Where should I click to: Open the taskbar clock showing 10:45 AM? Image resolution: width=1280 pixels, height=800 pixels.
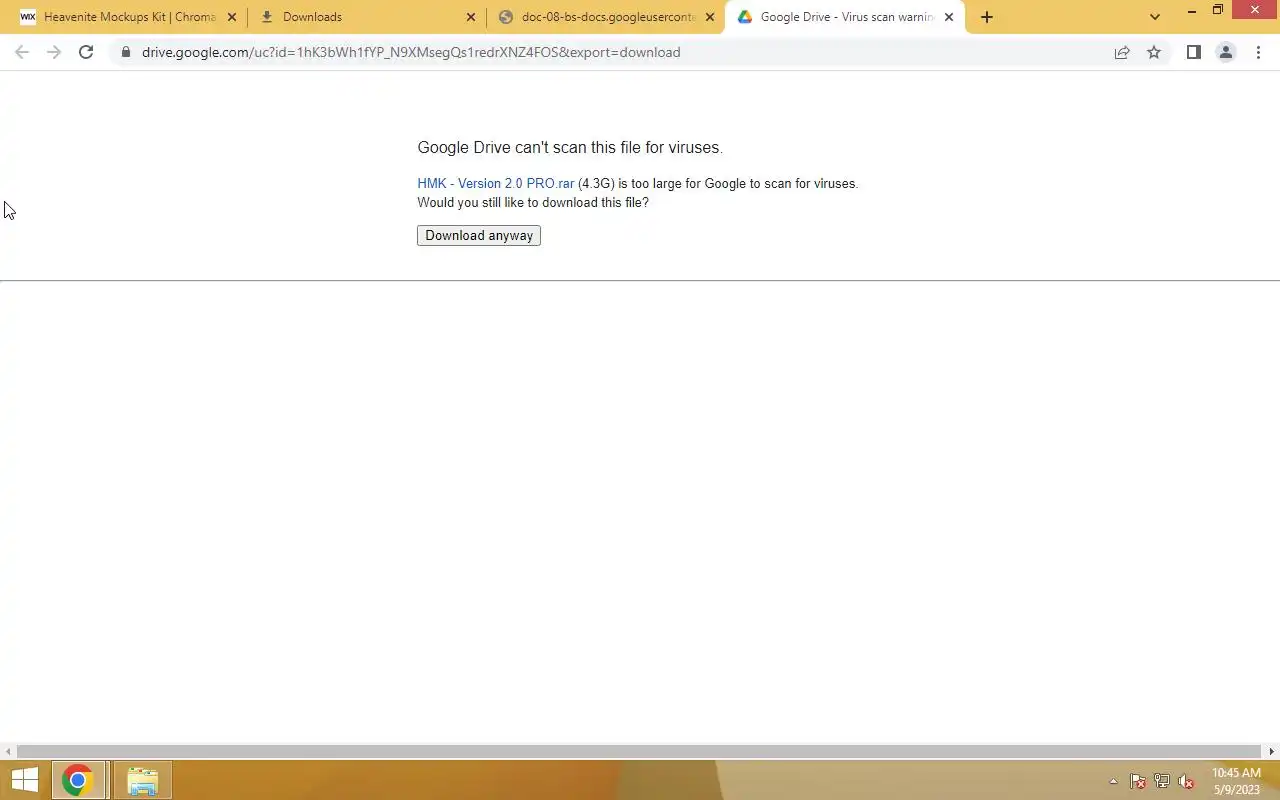coord(1237,781)
